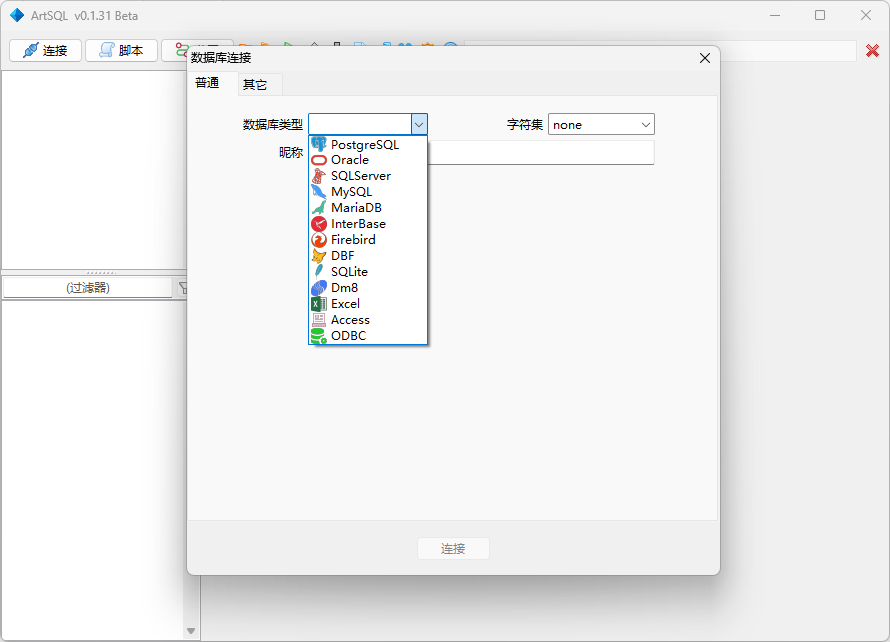
Task: Click the SQLite feather icon
Action: (319, 271)
